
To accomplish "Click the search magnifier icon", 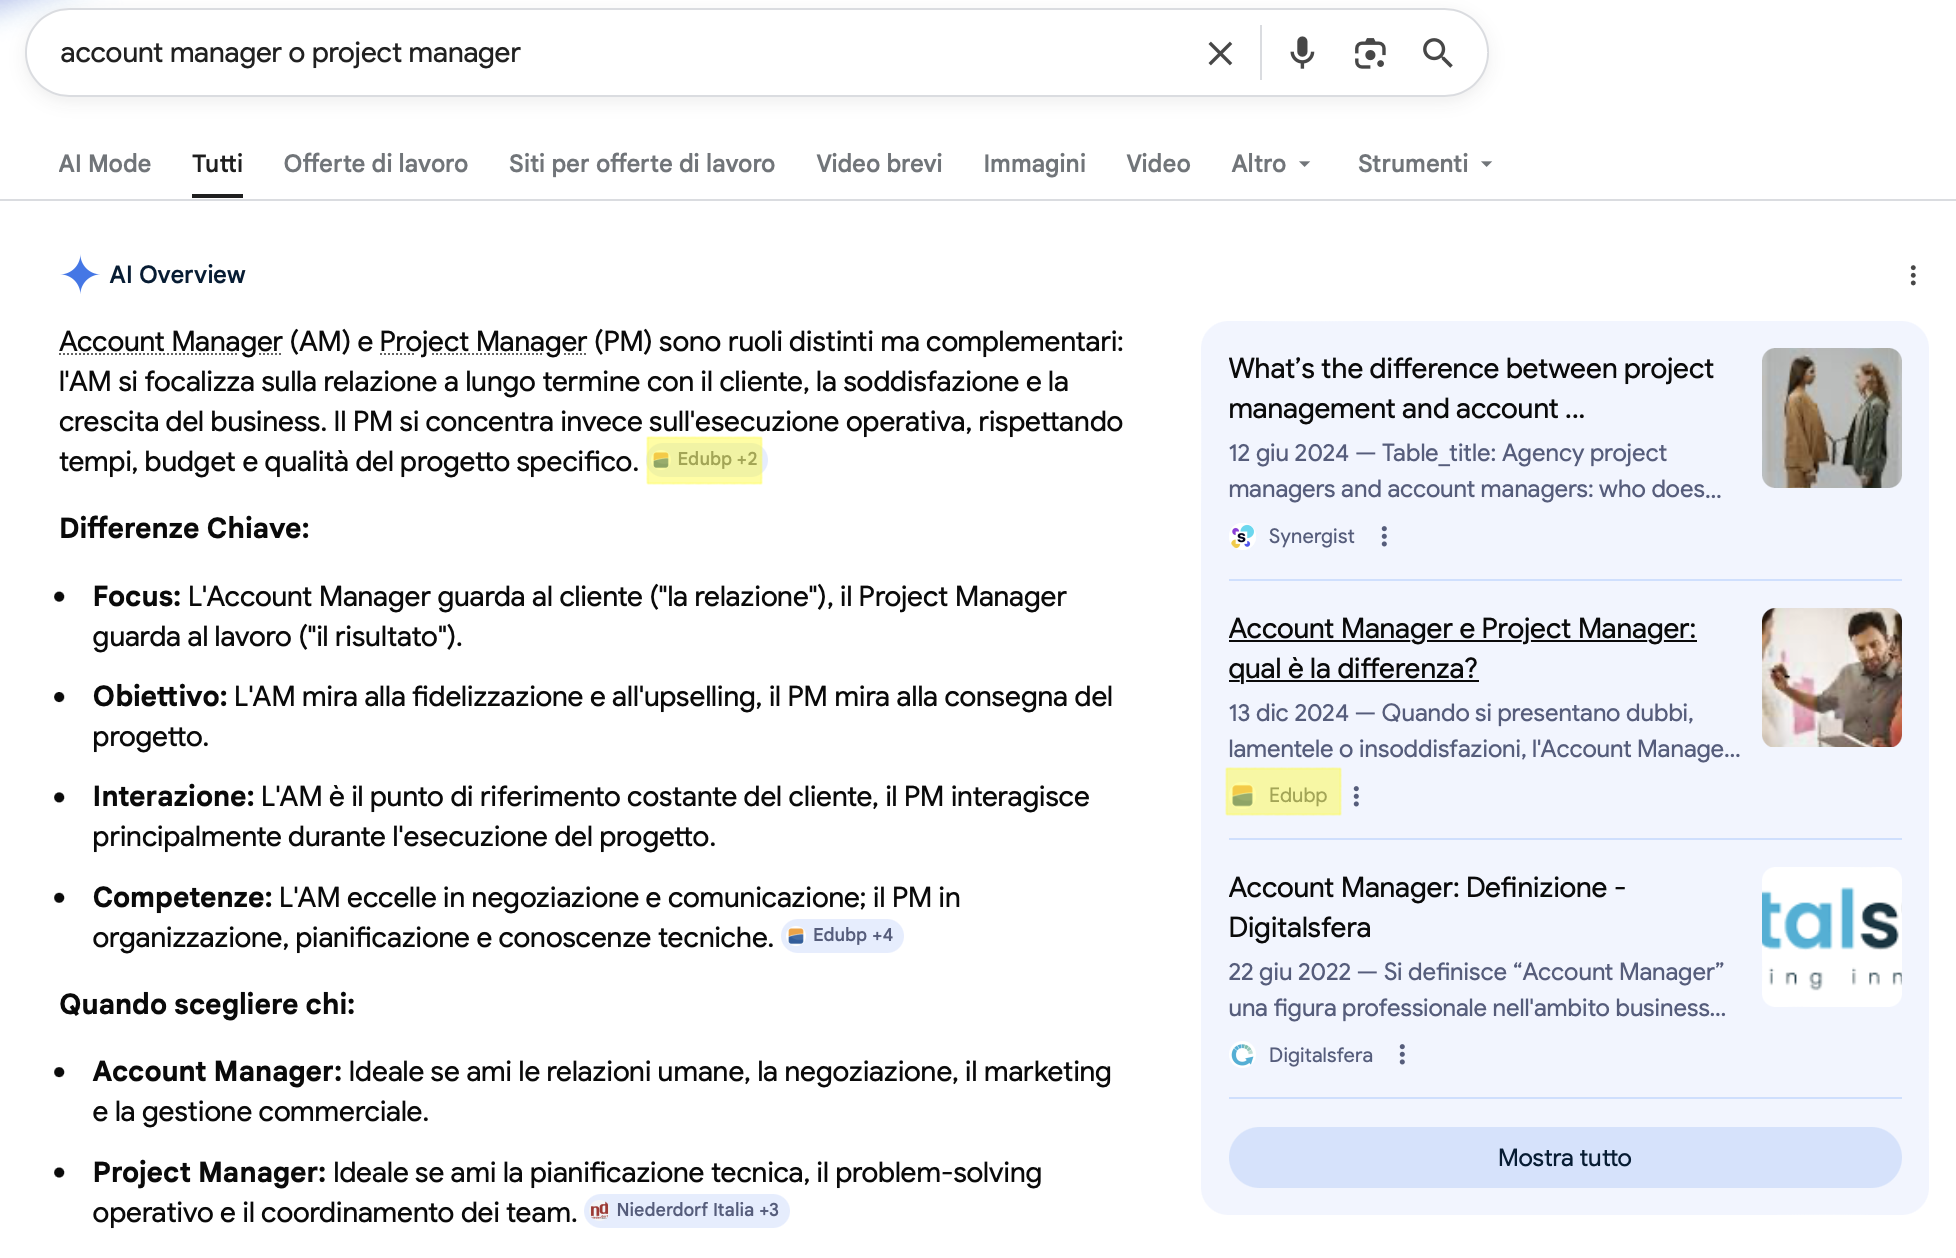I will click(1437, 52).
